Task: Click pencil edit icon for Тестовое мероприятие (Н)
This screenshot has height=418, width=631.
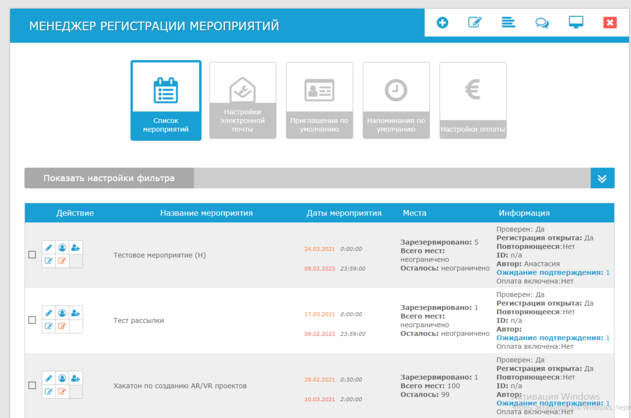Action: pyautogui.click(x=49, y=247)
